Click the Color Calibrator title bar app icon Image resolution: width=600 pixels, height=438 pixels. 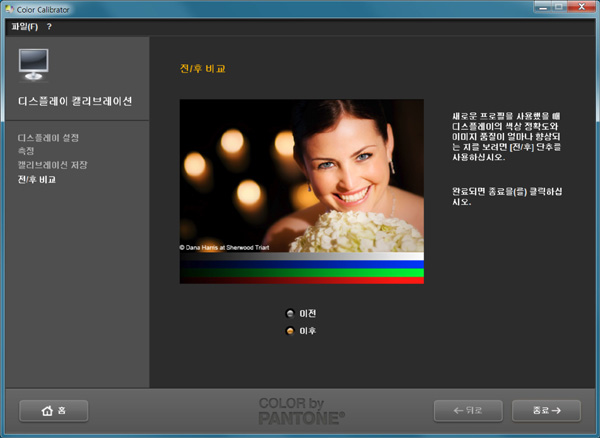click(x=10, y=8)
